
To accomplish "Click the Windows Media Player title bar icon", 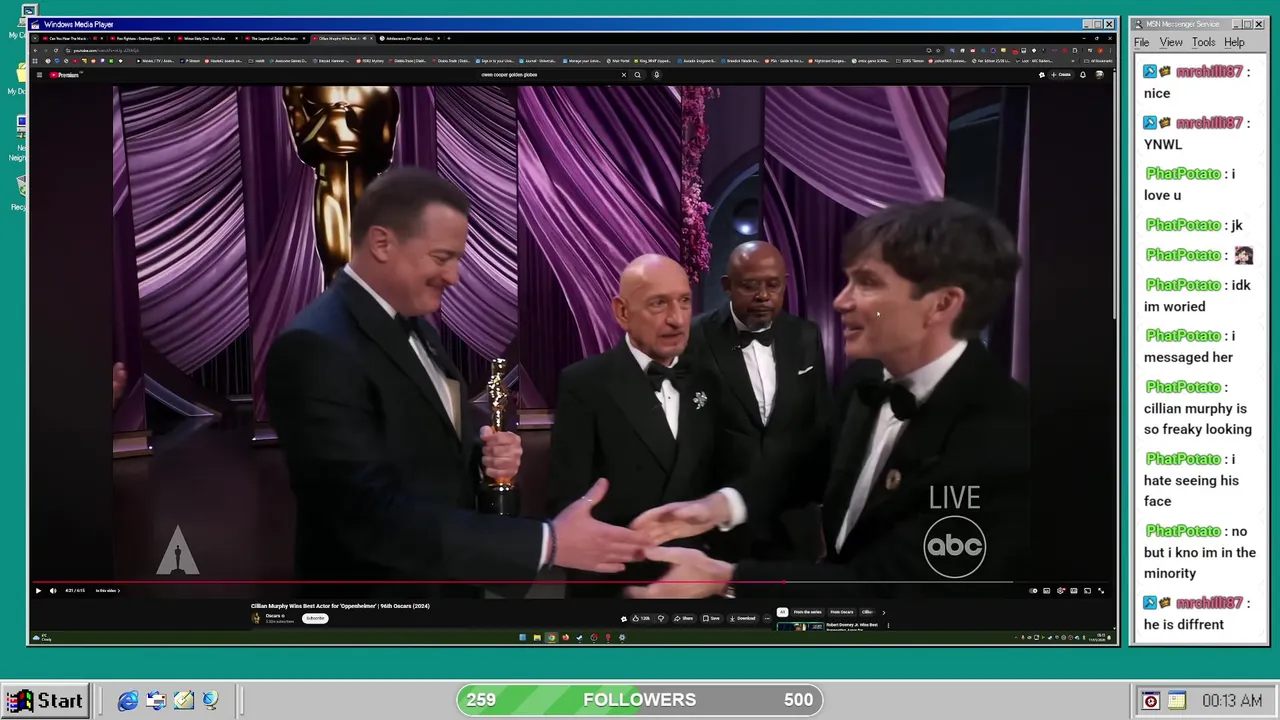I will point(36,24).
